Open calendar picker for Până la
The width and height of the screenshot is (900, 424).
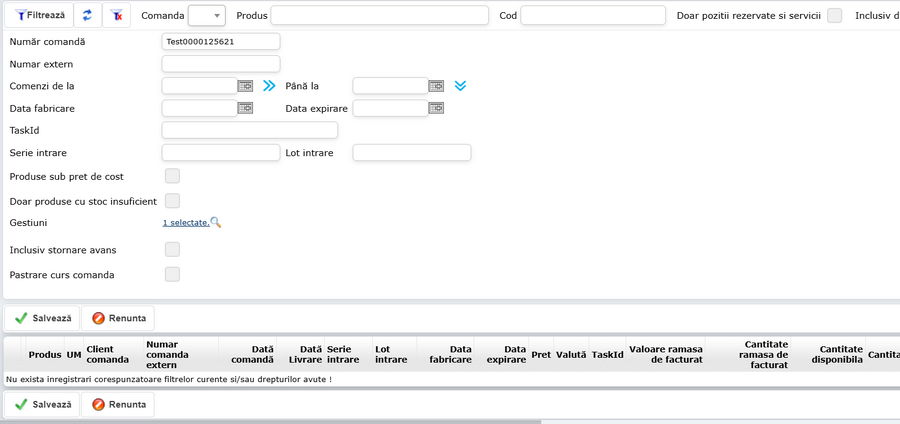[x=436, y=86]
